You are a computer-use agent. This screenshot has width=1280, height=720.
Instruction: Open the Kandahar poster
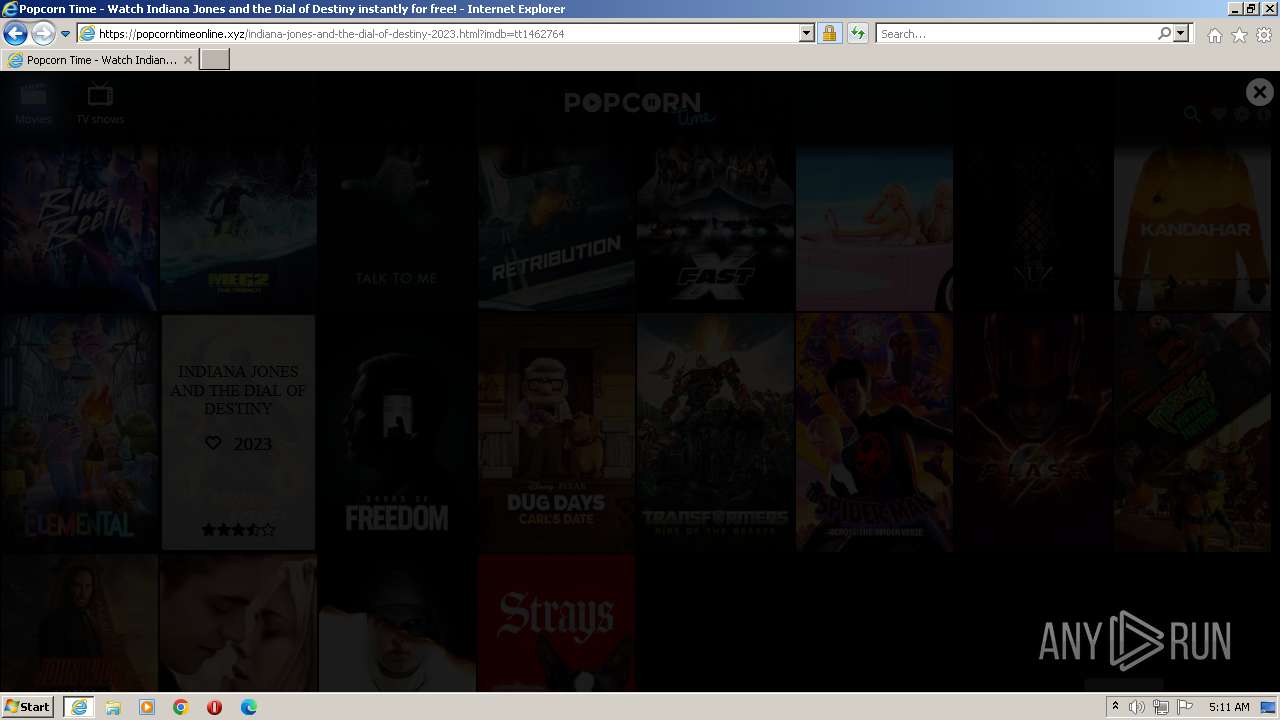click(x=1192, y=227)
